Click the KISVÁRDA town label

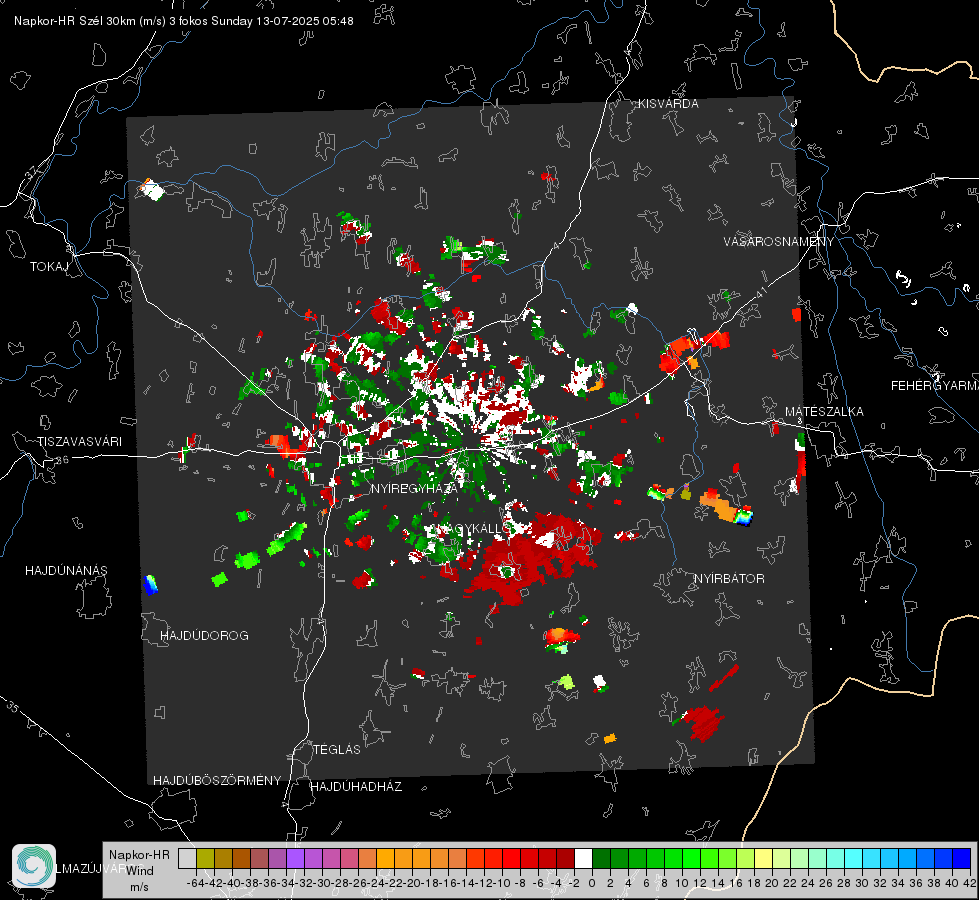[668, 104]
